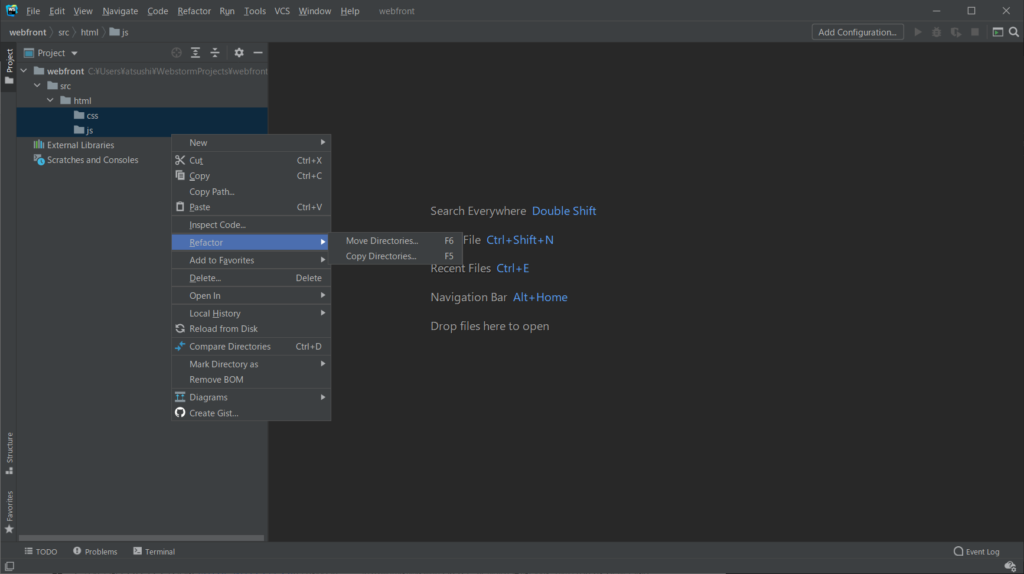Click 'Drop files here to open' text

tap(490, 326)
